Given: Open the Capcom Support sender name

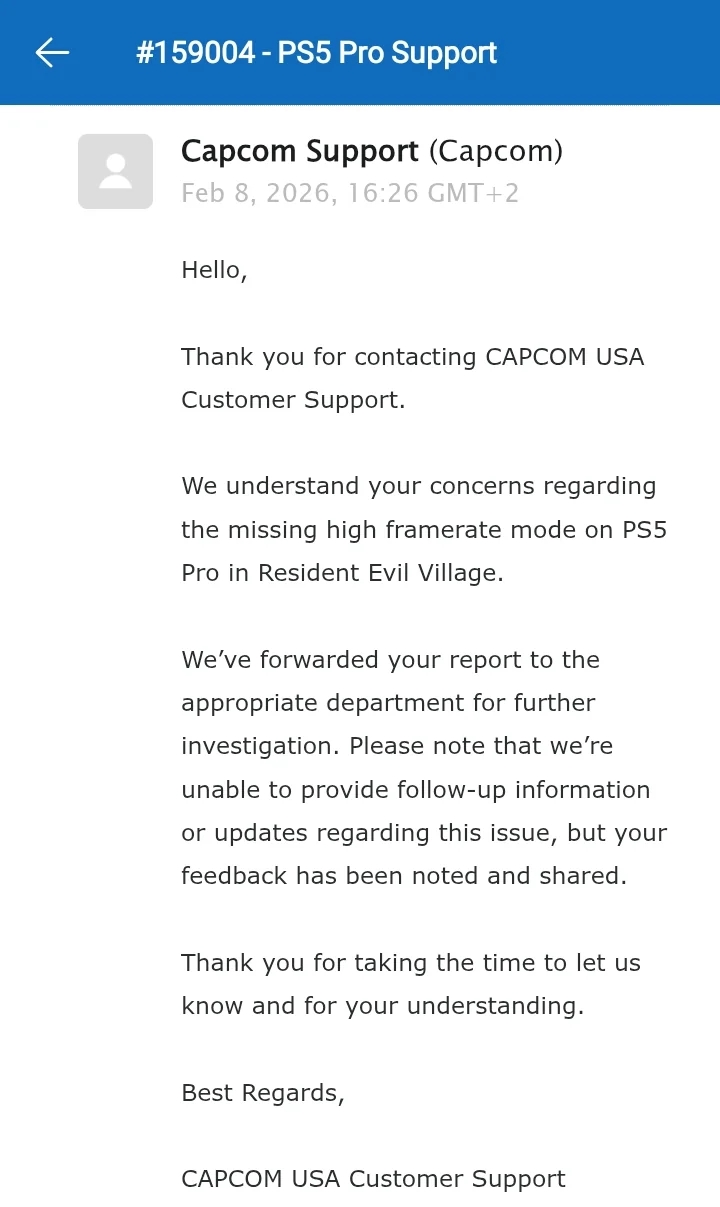Looking at the screenshot, I should [298, 151].
